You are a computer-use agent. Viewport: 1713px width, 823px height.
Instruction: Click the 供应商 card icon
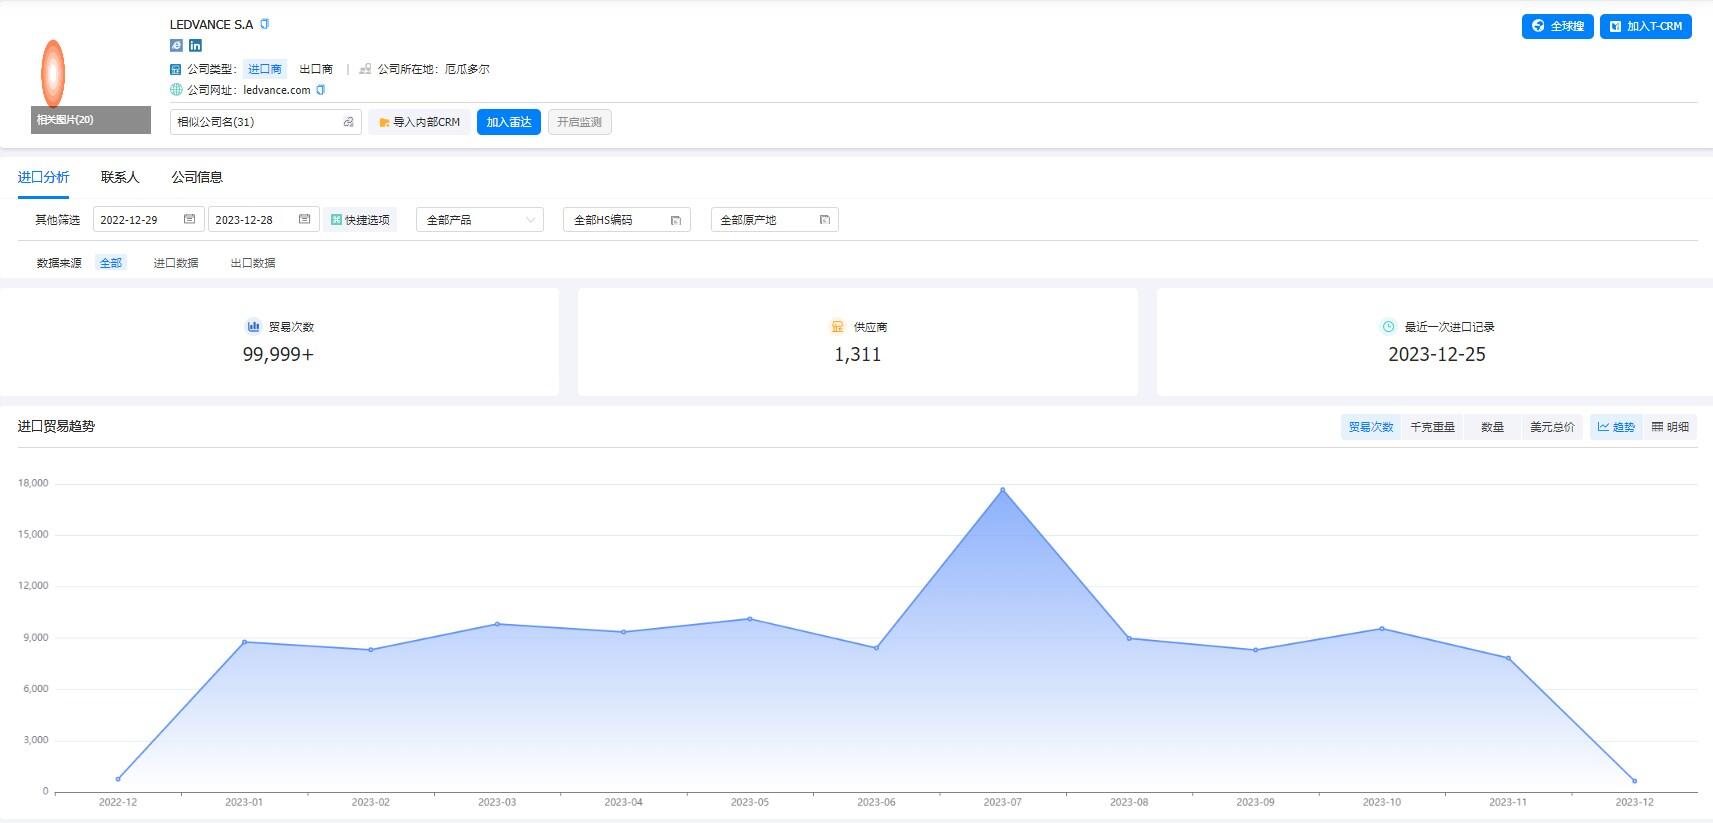[x=837, y=326]
